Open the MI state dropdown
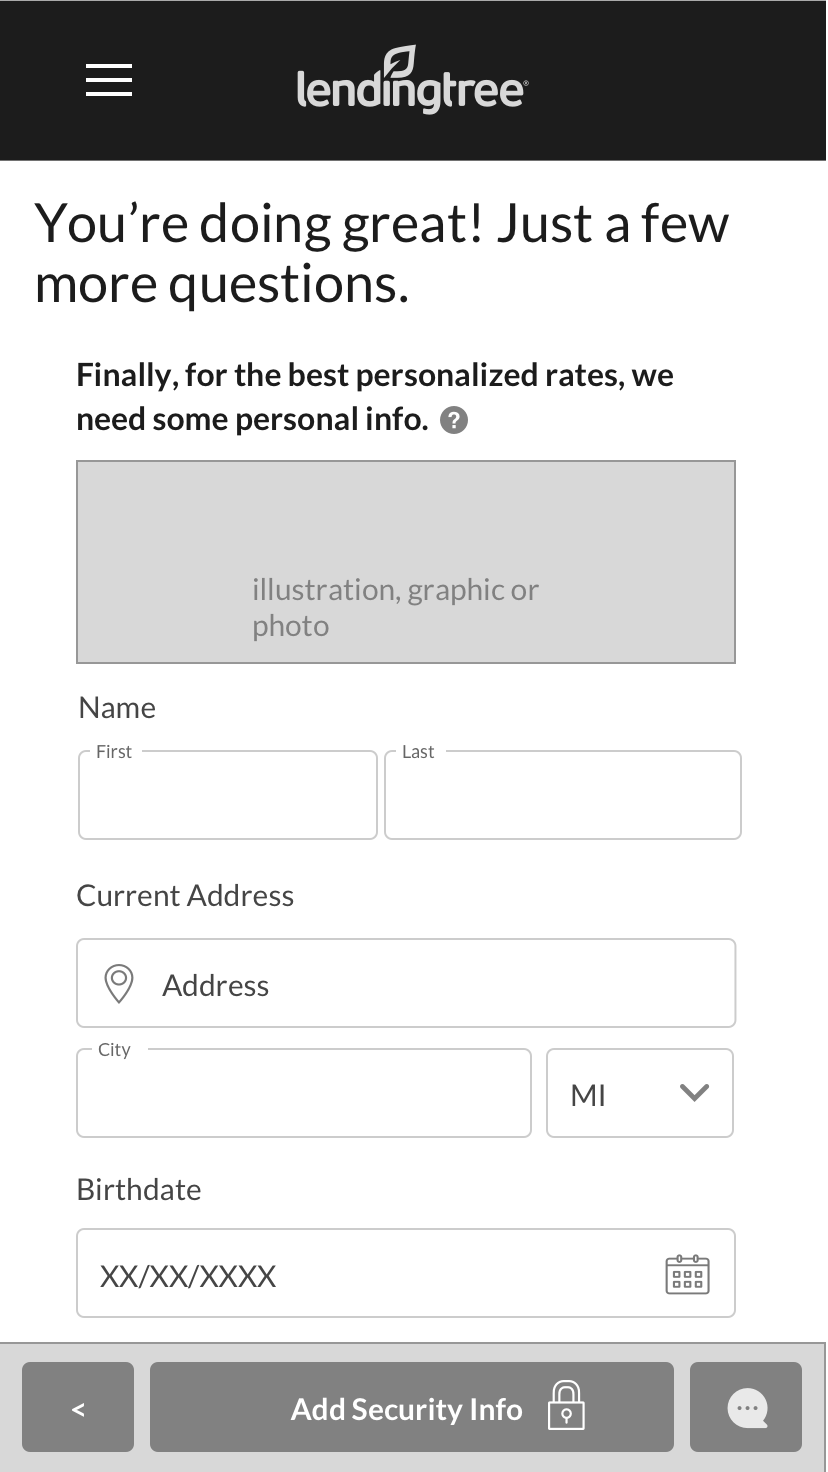This screenshot has height=1472, width=828. pyautogui.click(x=610, y=1094)
